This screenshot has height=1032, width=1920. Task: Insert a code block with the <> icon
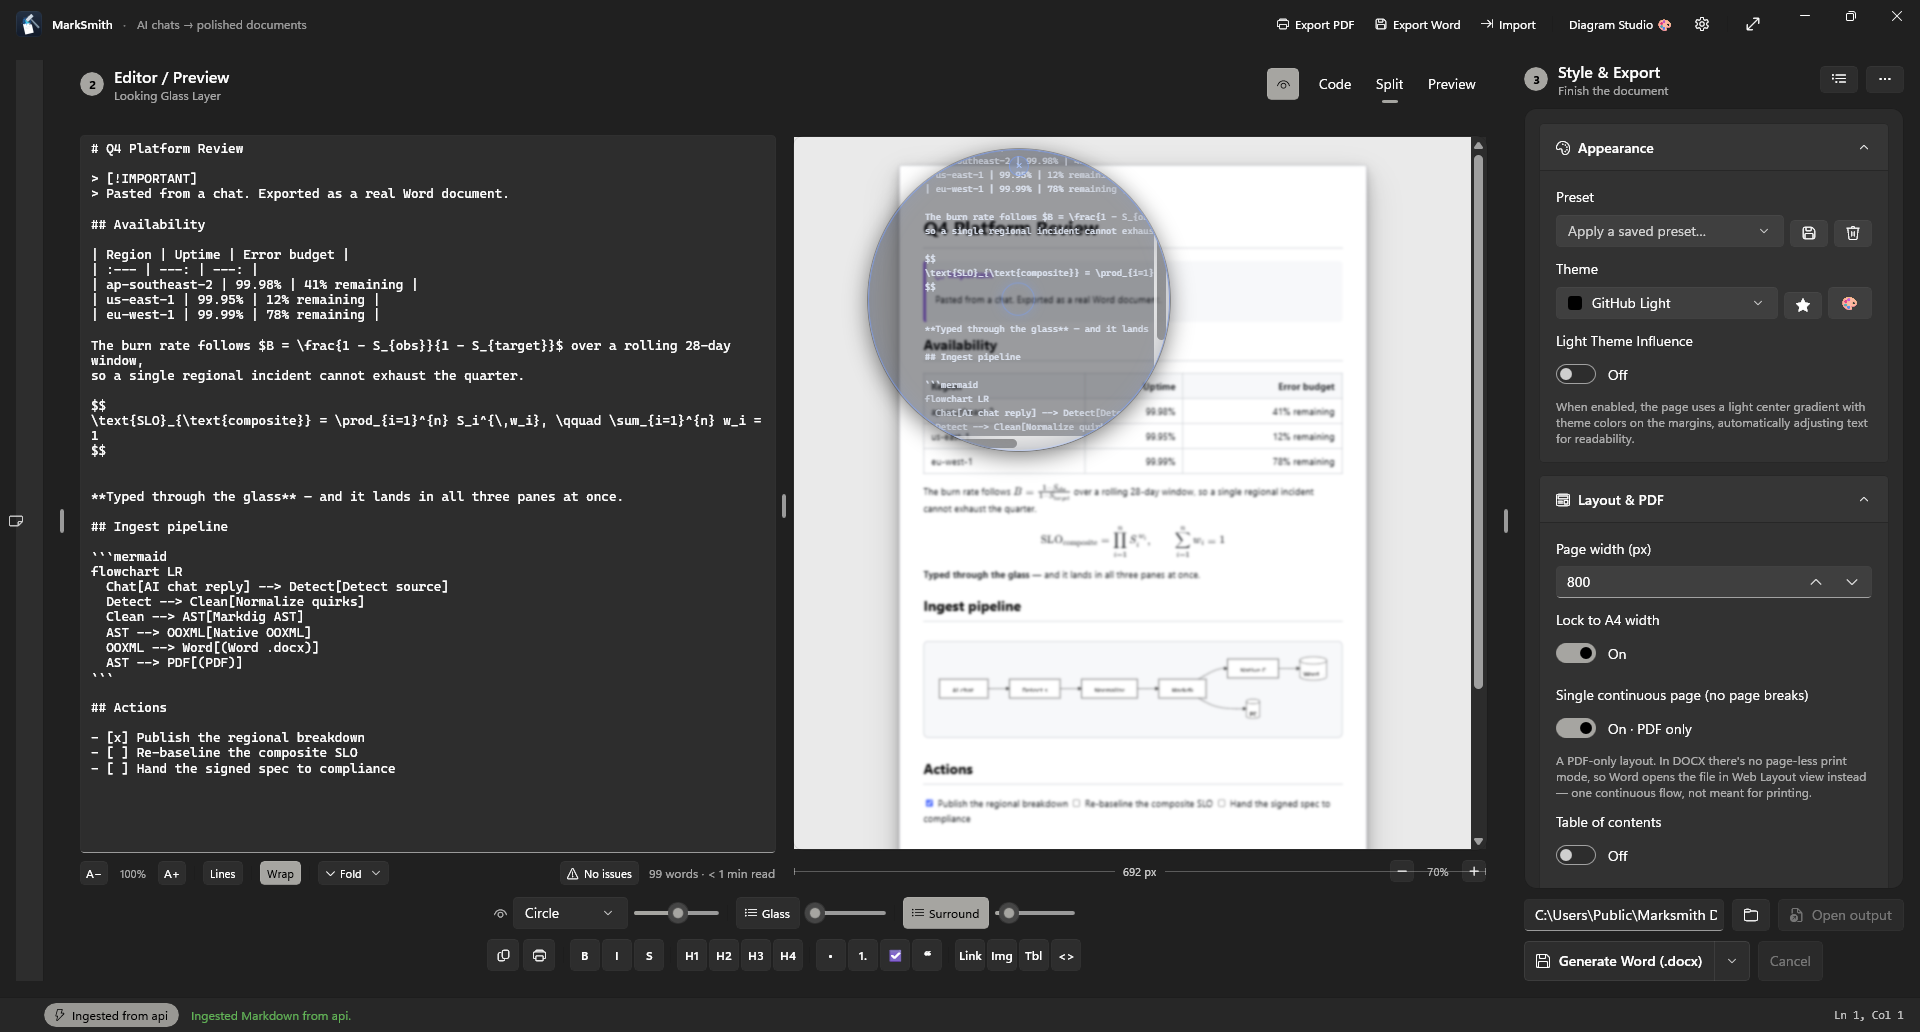click(x=1066, y=956)
